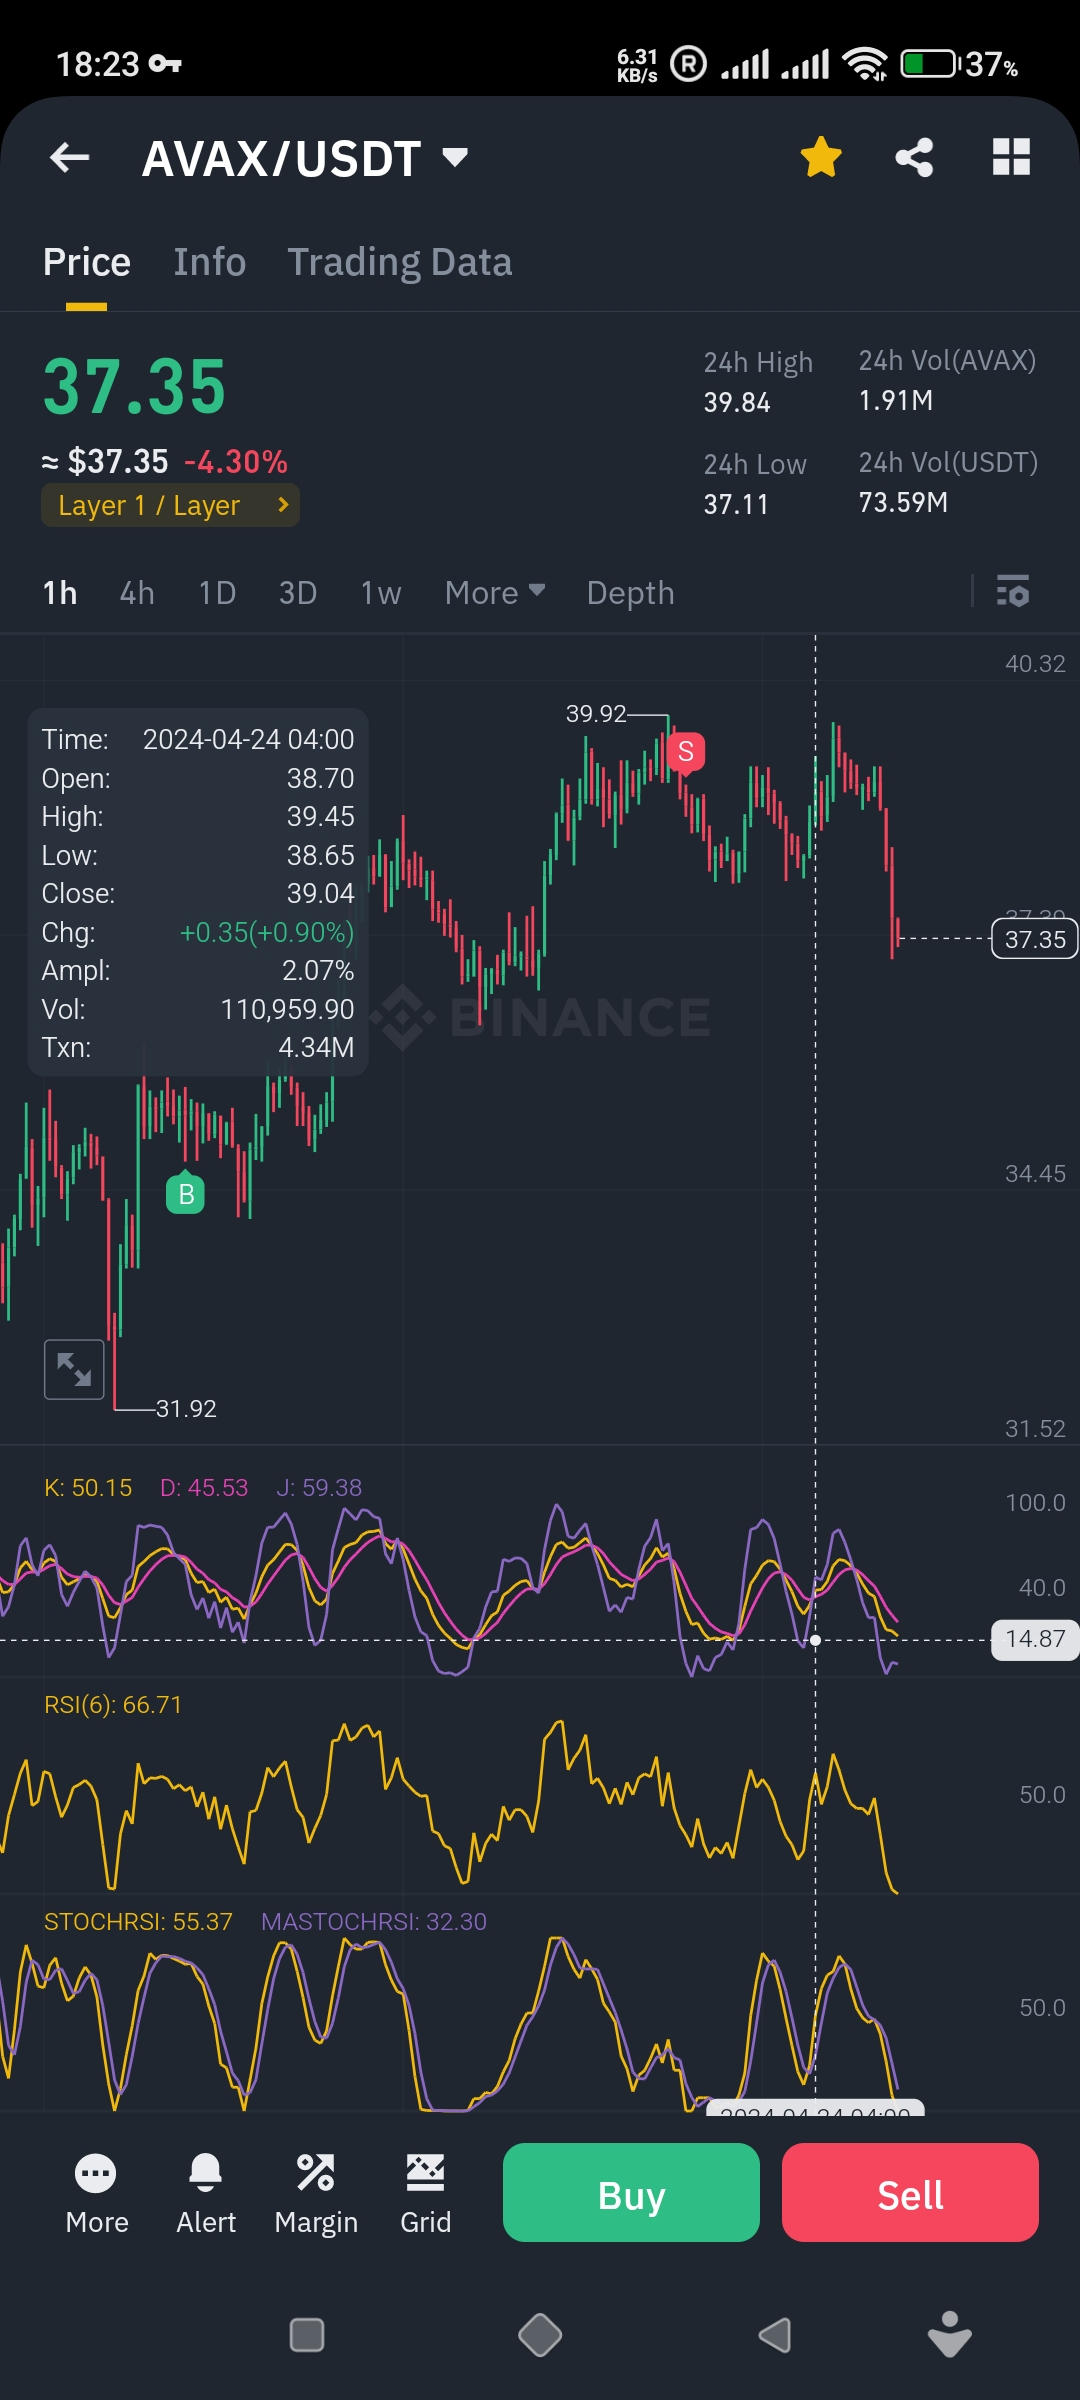Select the 3D chart interval
This screenshot has width=1080, height=2400.
pyautogui.click(x=298, y=593)
